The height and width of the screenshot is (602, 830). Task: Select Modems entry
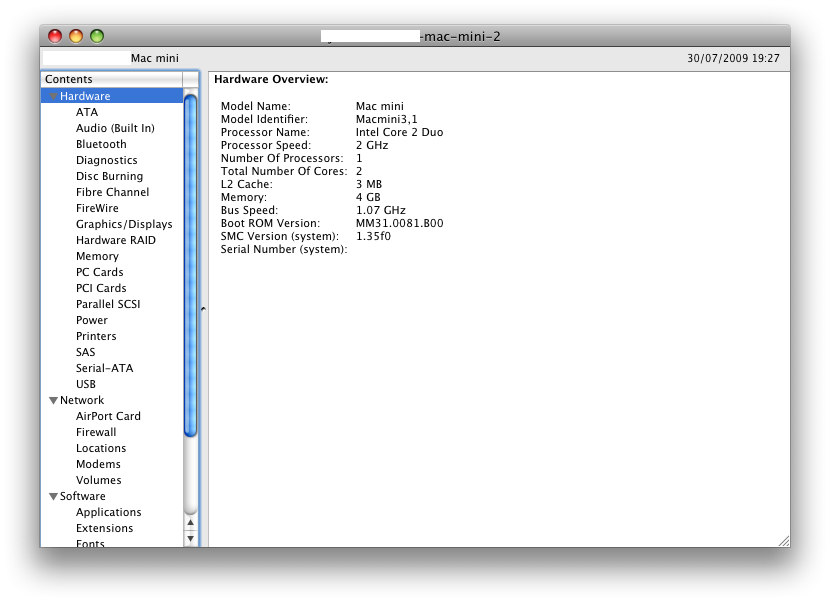(x=98, y=464)
